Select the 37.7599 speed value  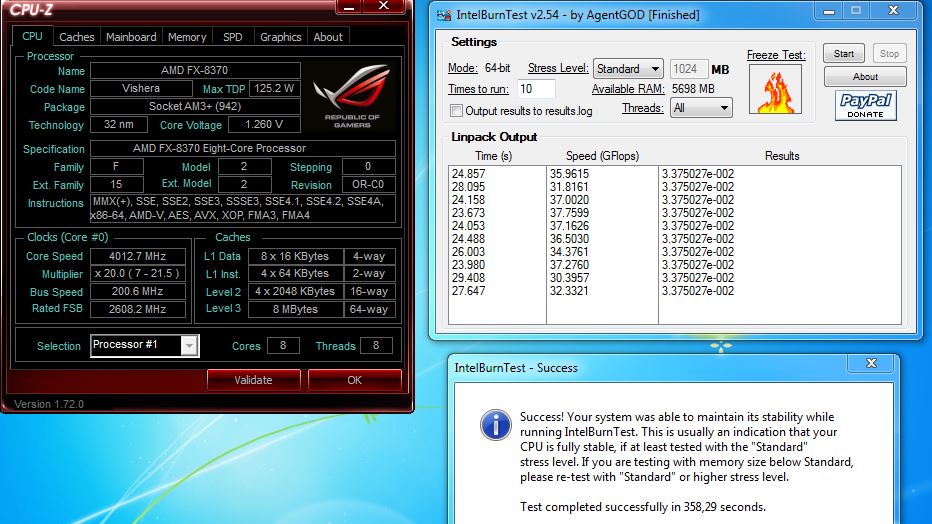(x=569, y=213)
